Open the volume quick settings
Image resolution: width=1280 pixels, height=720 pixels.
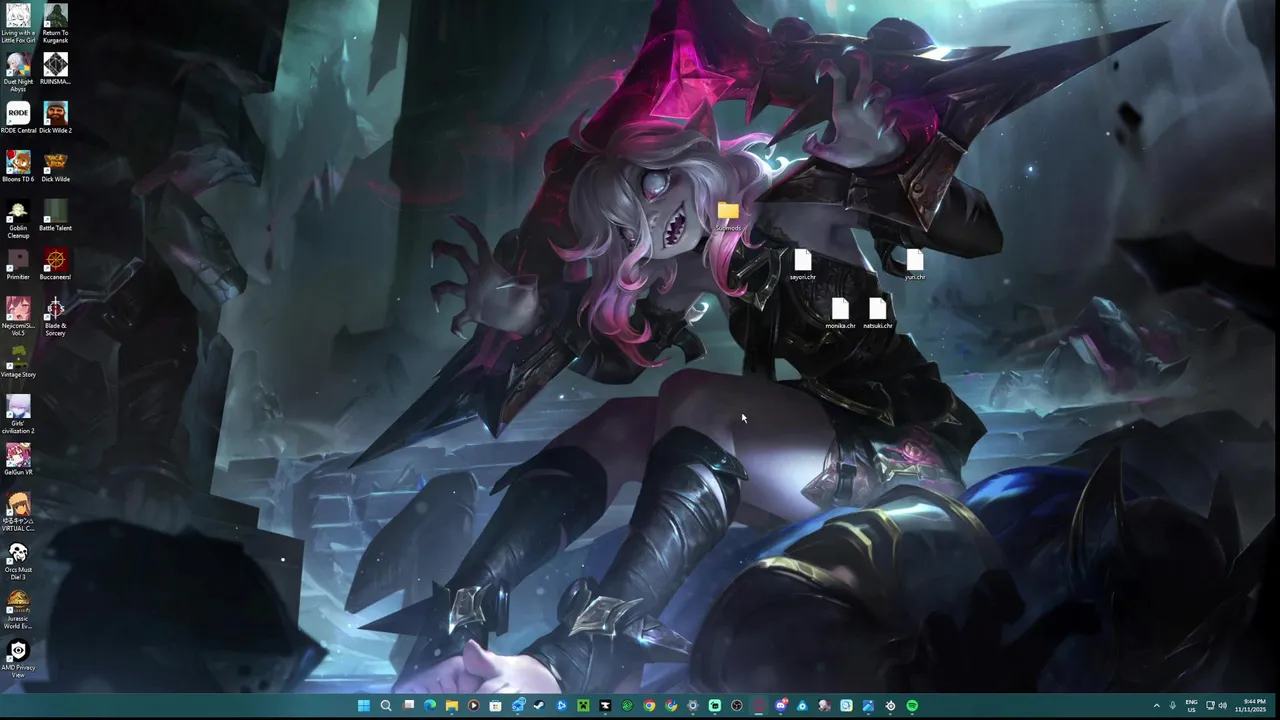pyautogui.click(x=1222, y=706)
